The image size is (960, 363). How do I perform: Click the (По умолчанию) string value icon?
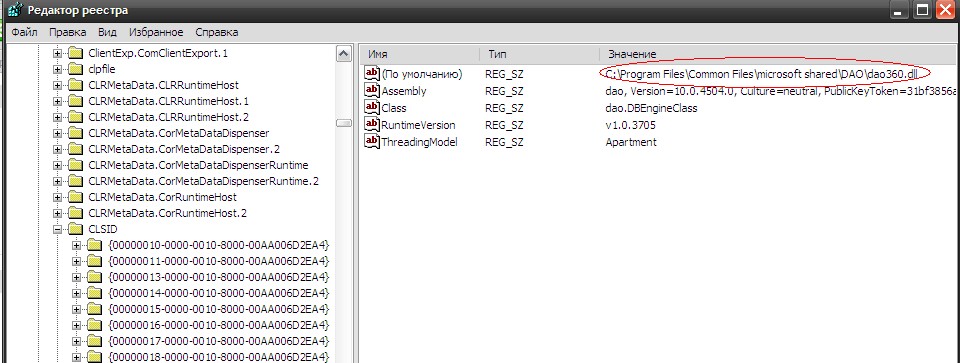[372, 74]
